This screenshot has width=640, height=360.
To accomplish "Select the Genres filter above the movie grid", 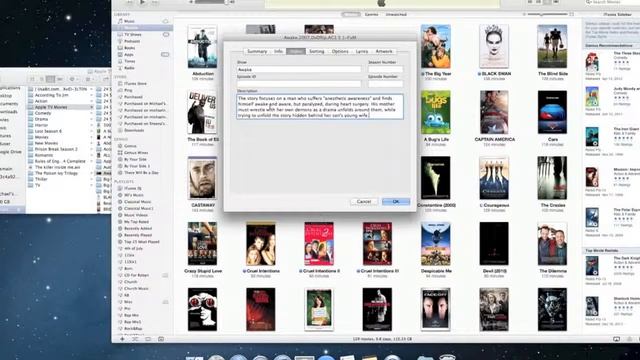I will pos(371,14).
